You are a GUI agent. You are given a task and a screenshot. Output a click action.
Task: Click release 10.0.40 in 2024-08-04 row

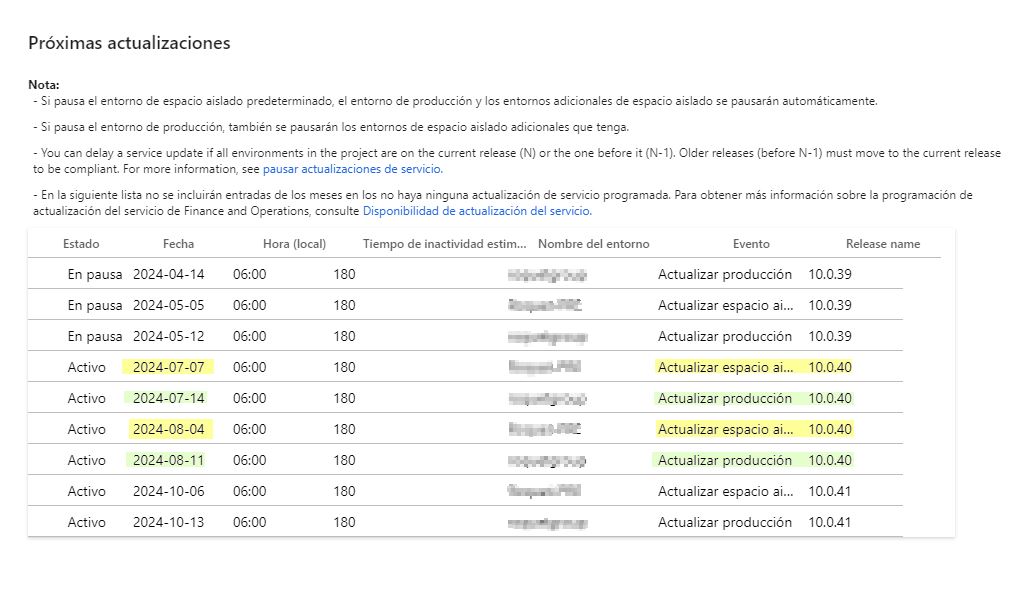(x=830, y=429)
